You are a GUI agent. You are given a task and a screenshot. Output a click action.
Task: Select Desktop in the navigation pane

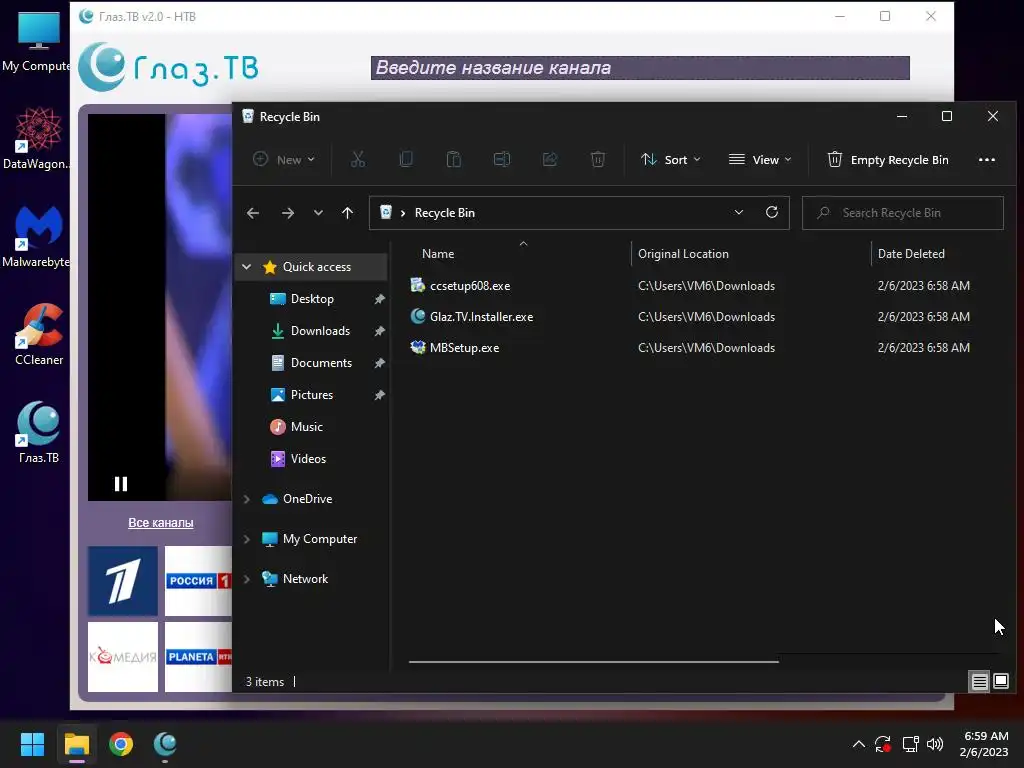[x=312, y=298]
